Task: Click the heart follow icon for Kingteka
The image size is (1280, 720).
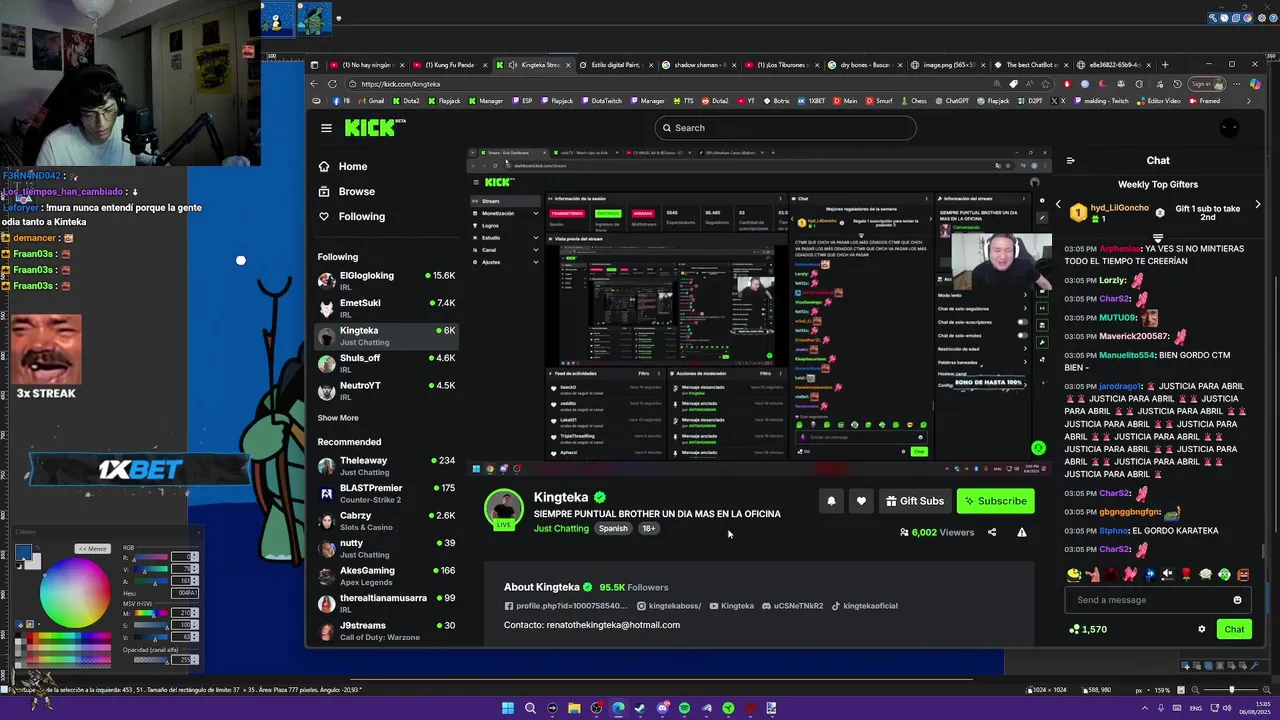Action: tap(861, 501)
